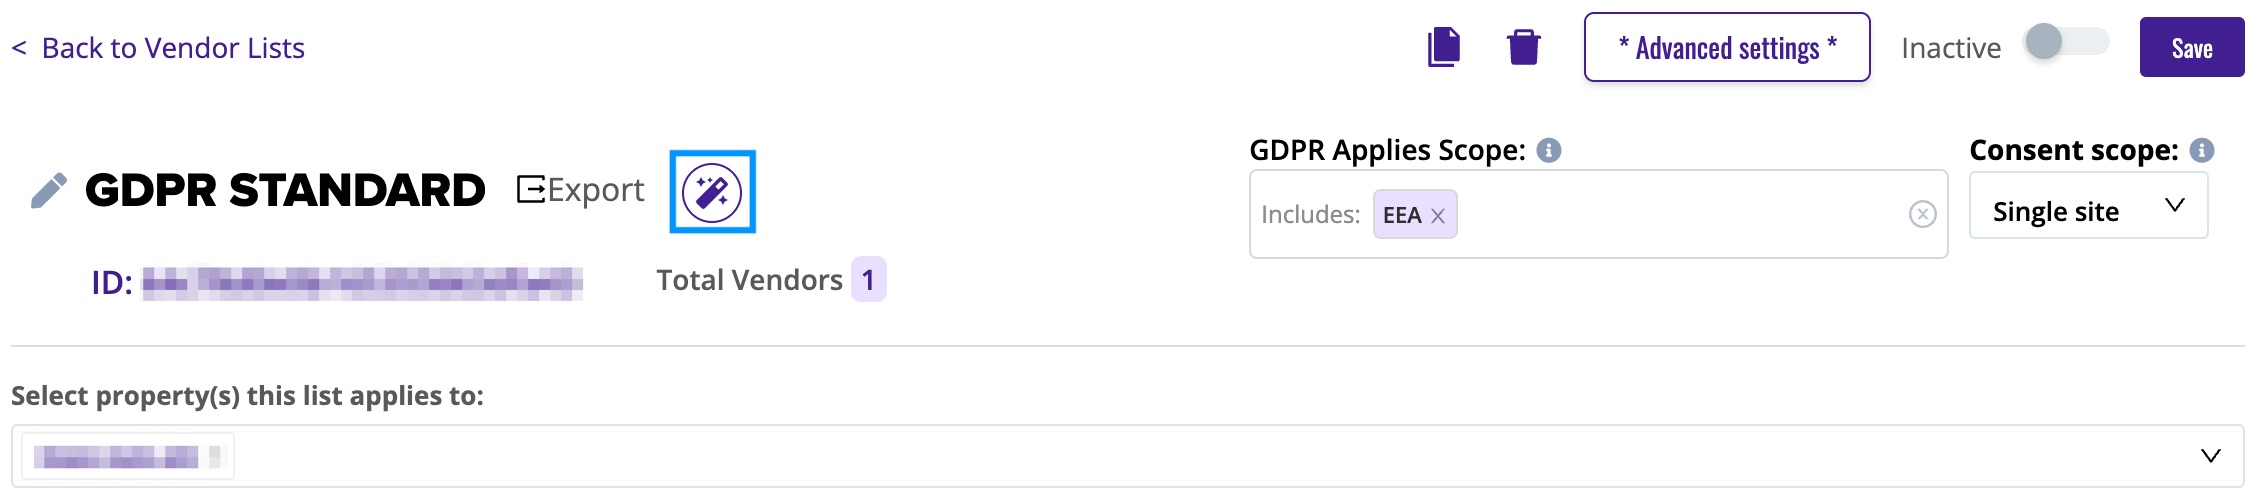
Task: Delete the list with the trash icon
Action: pos(1524,47)
